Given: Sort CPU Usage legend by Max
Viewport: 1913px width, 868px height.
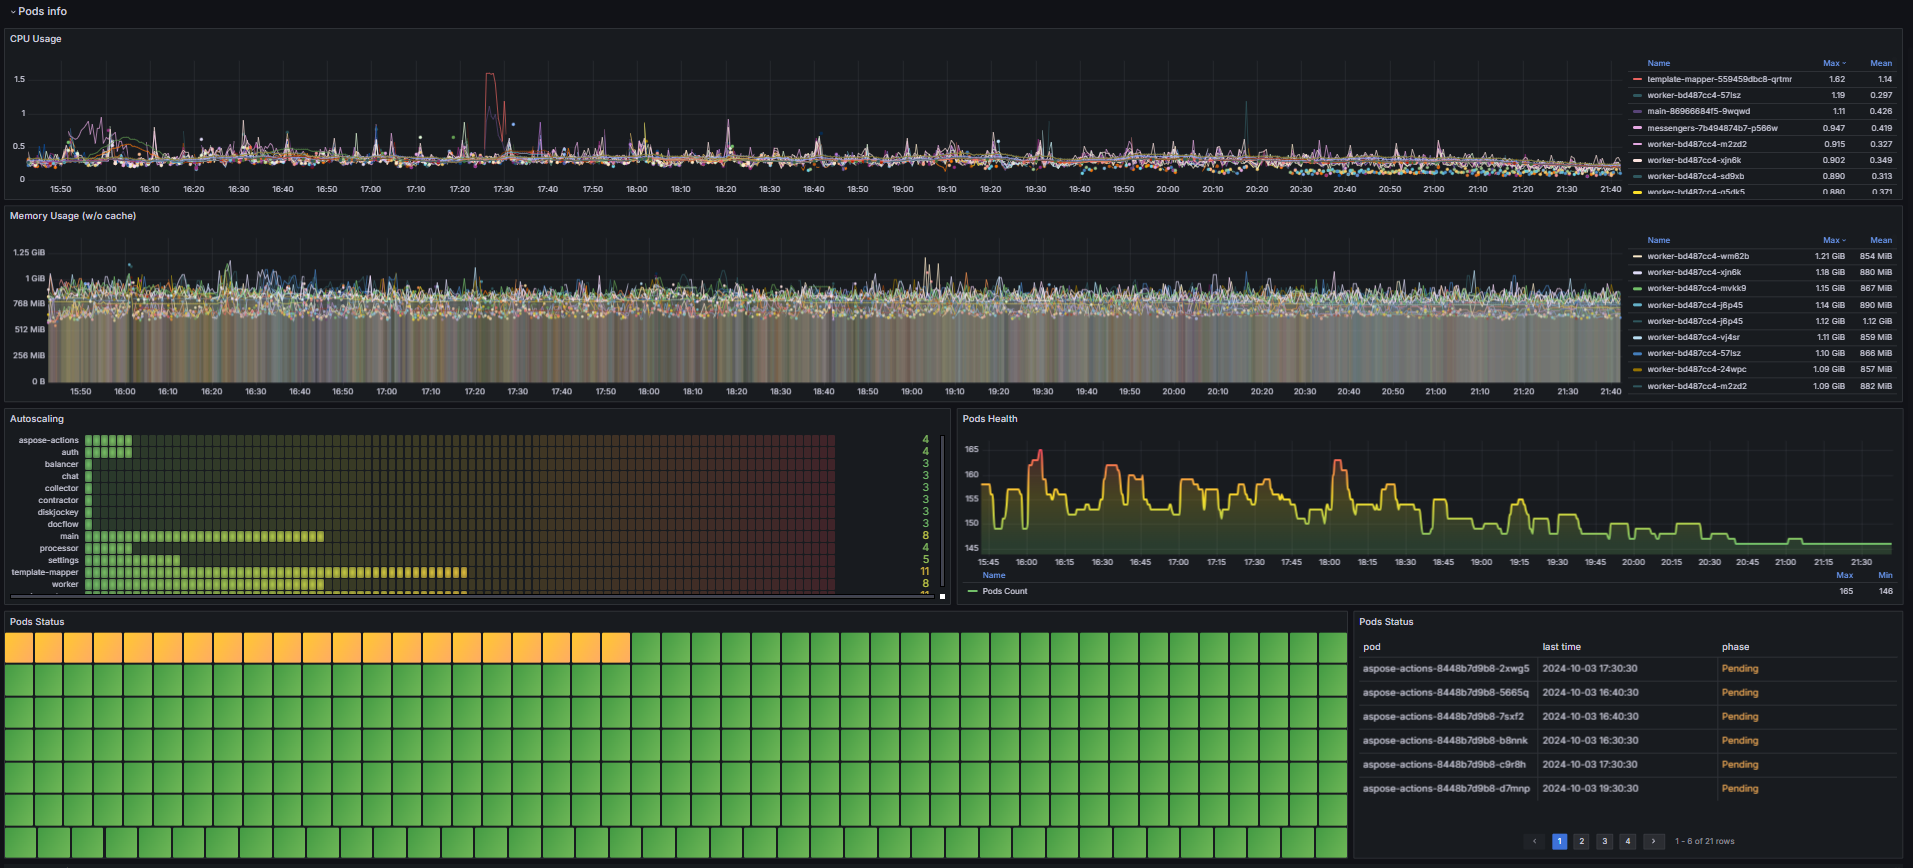Looking at the screenshot, I should [x=1834, y=63].
